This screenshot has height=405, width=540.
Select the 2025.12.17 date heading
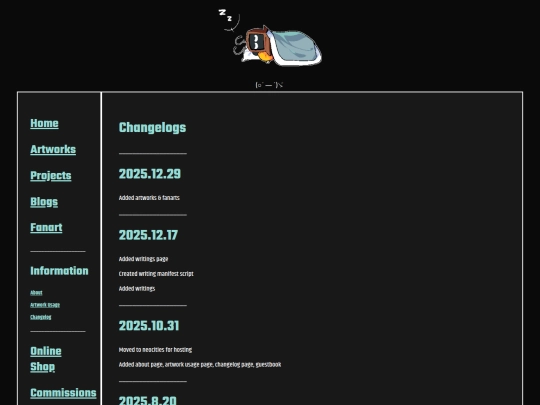click(x=148, y=235)
